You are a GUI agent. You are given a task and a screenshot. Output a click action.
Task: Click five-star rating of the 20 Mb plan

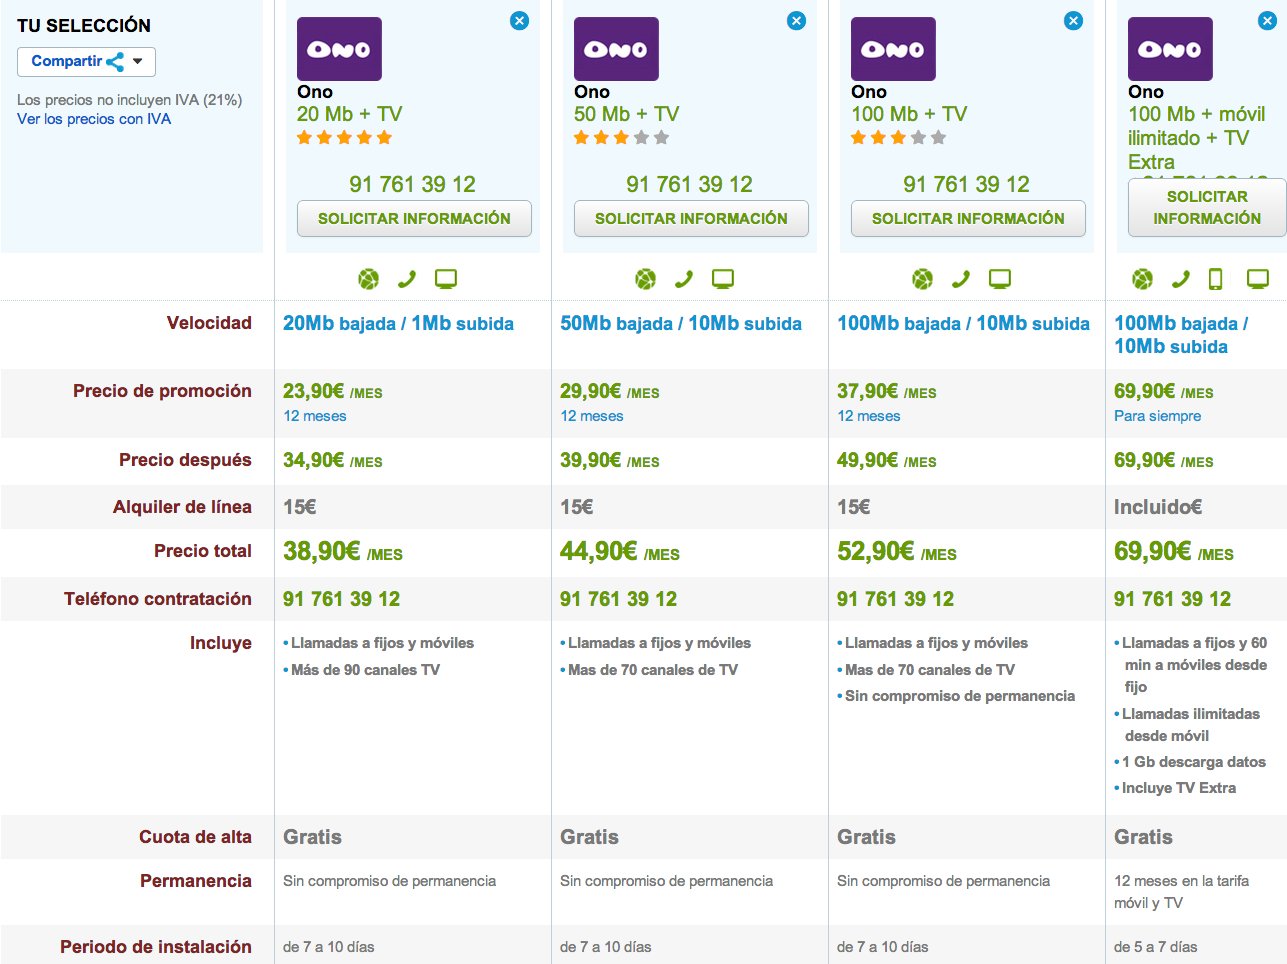345,138
